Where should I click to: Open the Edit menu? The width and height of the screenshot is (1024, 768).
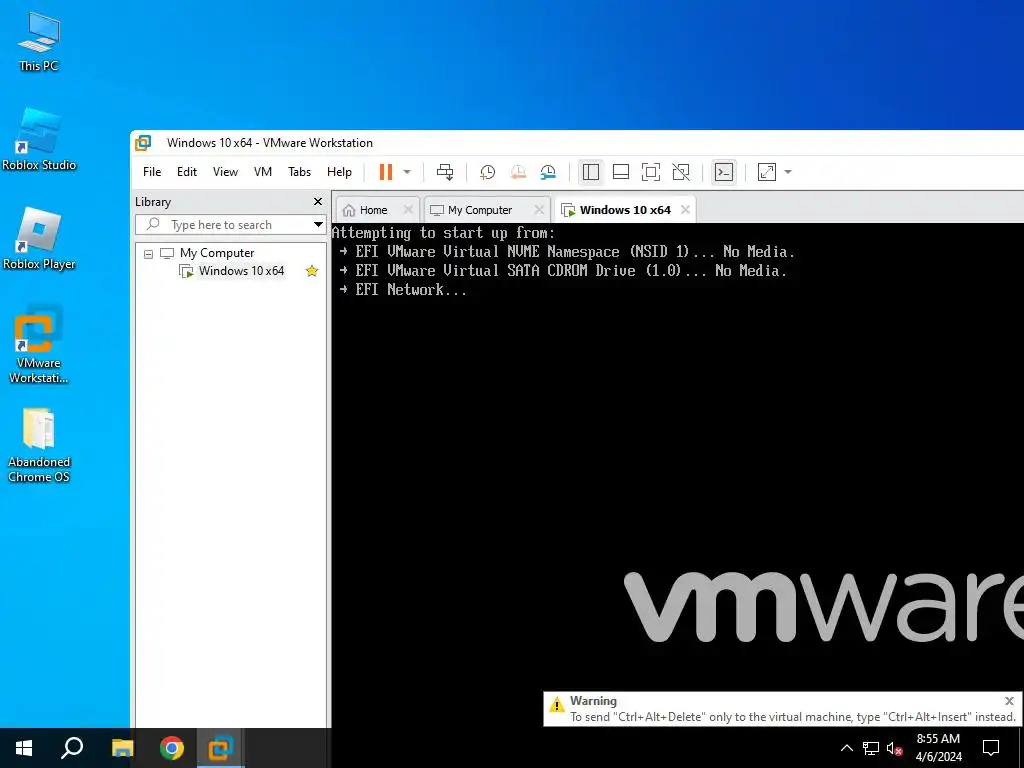(x=187, y=172)
